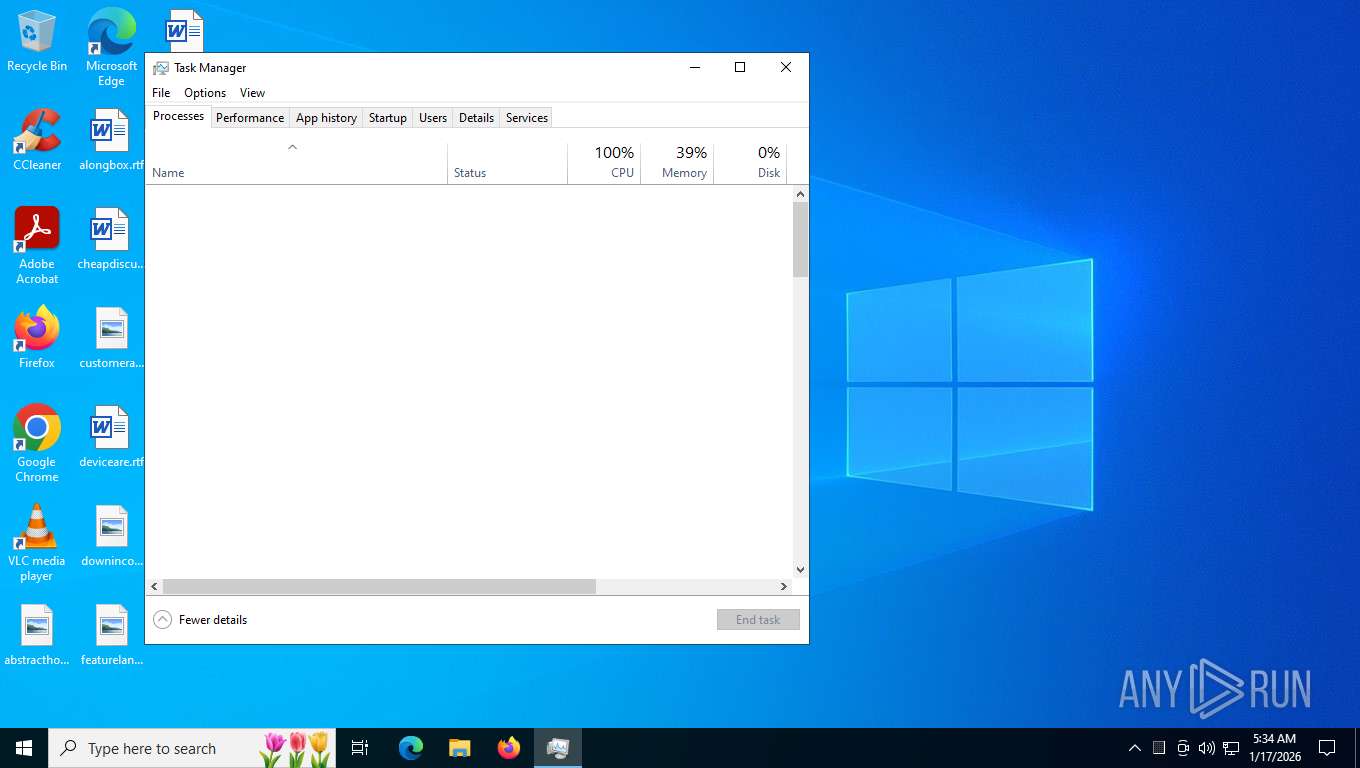Open the Windows Start menu
This screenshot has width=1360, height=768.
(24, 748)
